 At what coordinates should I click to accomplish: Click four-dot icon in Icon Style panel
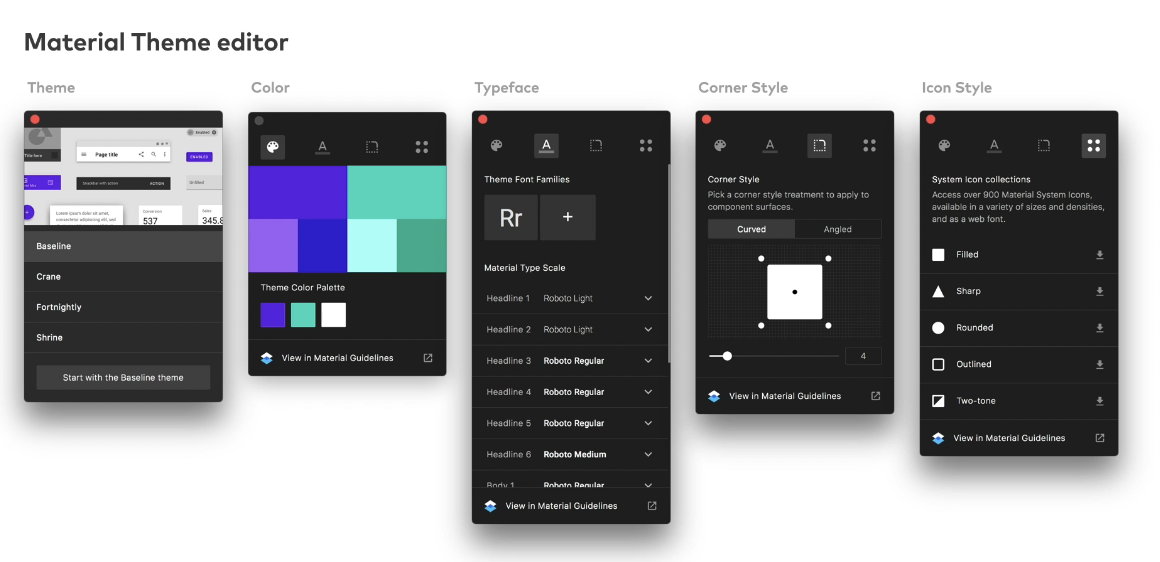pyautogui.click(x=1093, y=146)
